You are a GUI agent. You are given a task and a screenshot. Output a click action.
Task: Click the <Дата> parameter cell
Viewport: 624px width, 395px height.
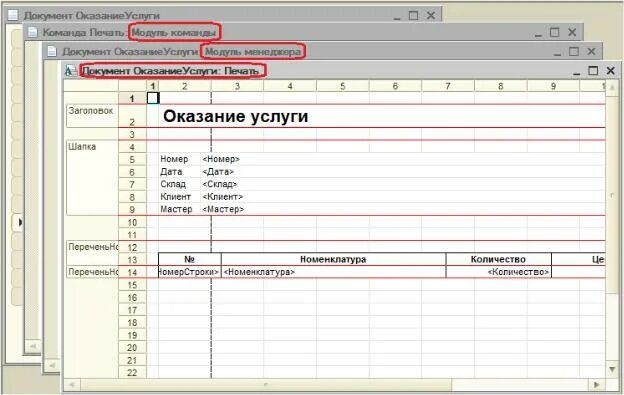click(x=218, y=172)
